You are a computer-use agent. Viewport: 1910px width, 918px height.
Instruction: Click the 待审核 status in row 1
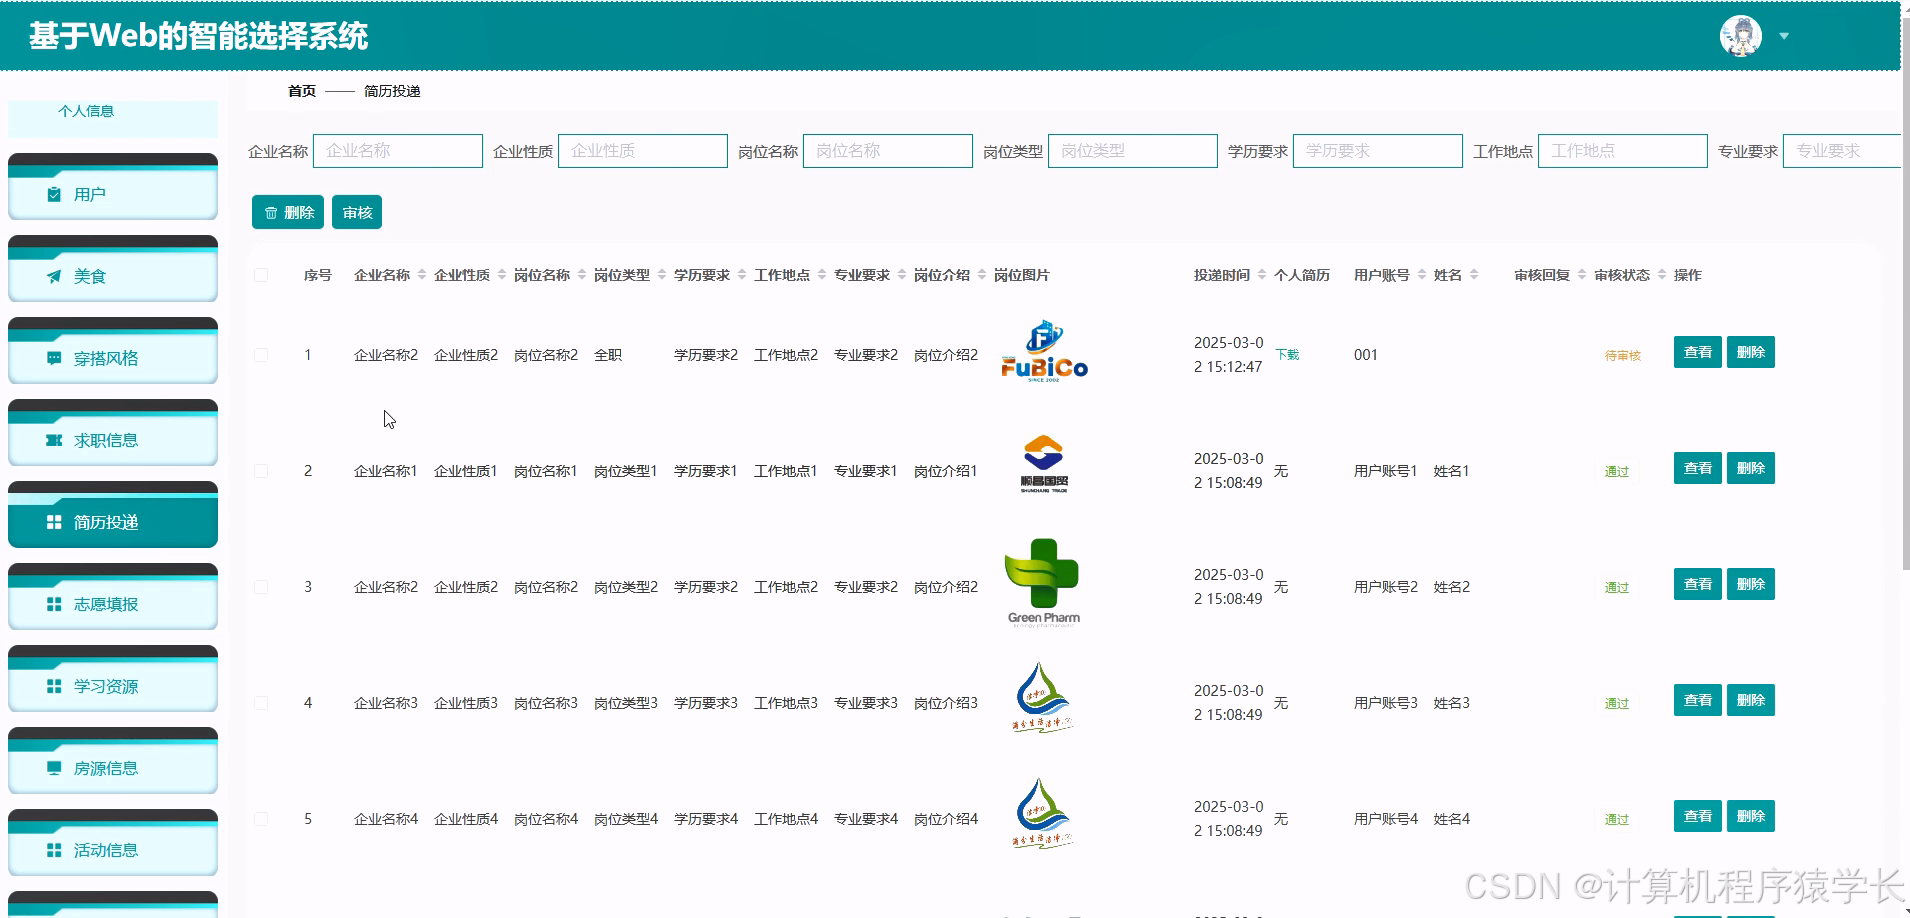[x=1623, y=356]
